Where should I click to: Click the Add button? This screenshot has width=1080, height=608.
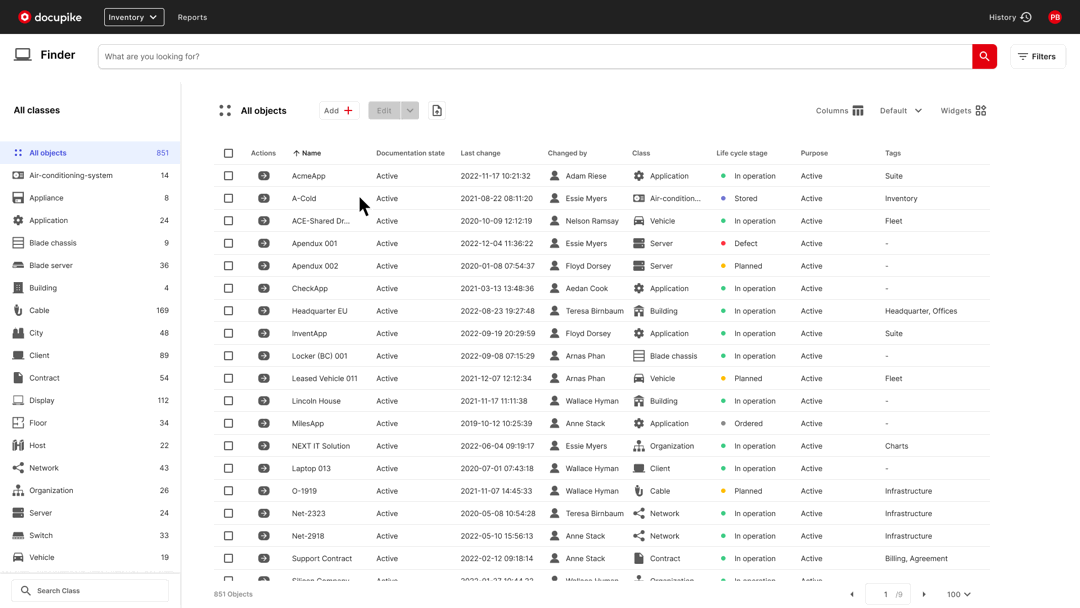coord(338,110)
